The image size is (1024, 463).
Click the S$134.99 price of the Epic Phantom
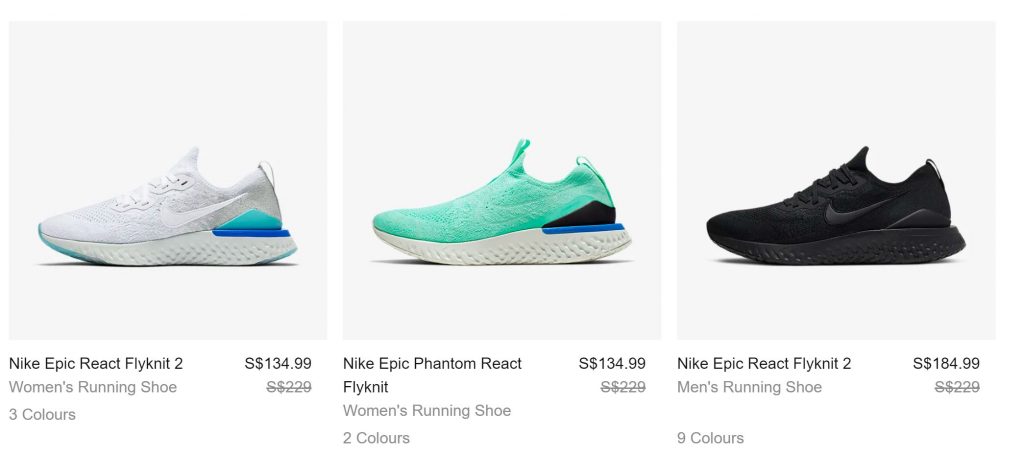[x=612, y=364]
